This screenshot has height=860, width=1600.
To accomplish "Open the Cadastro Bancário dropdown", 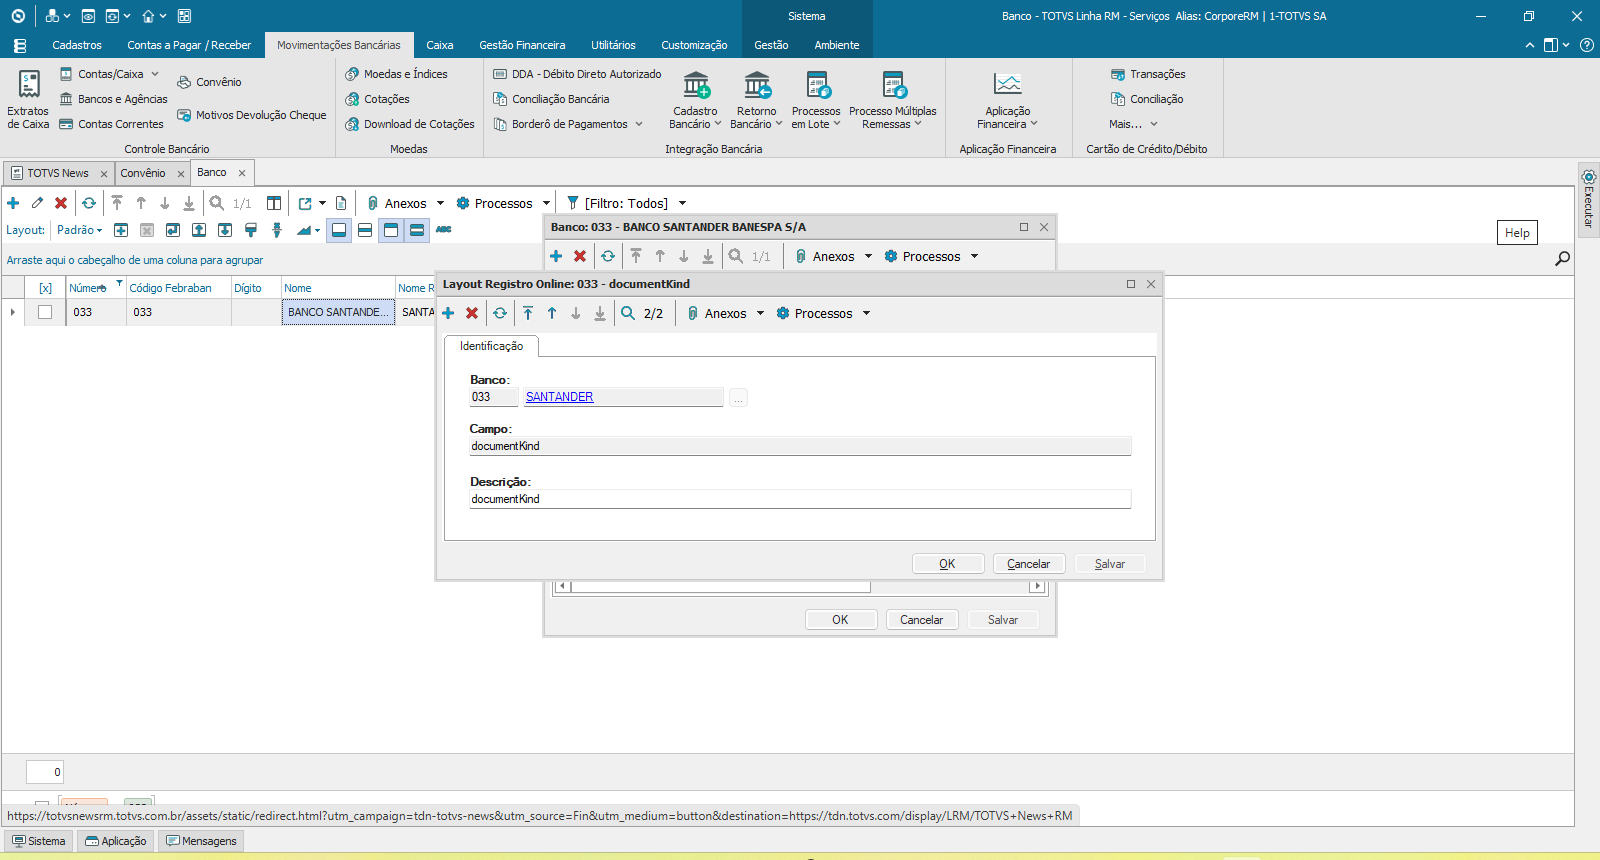I will click(695, 100).
